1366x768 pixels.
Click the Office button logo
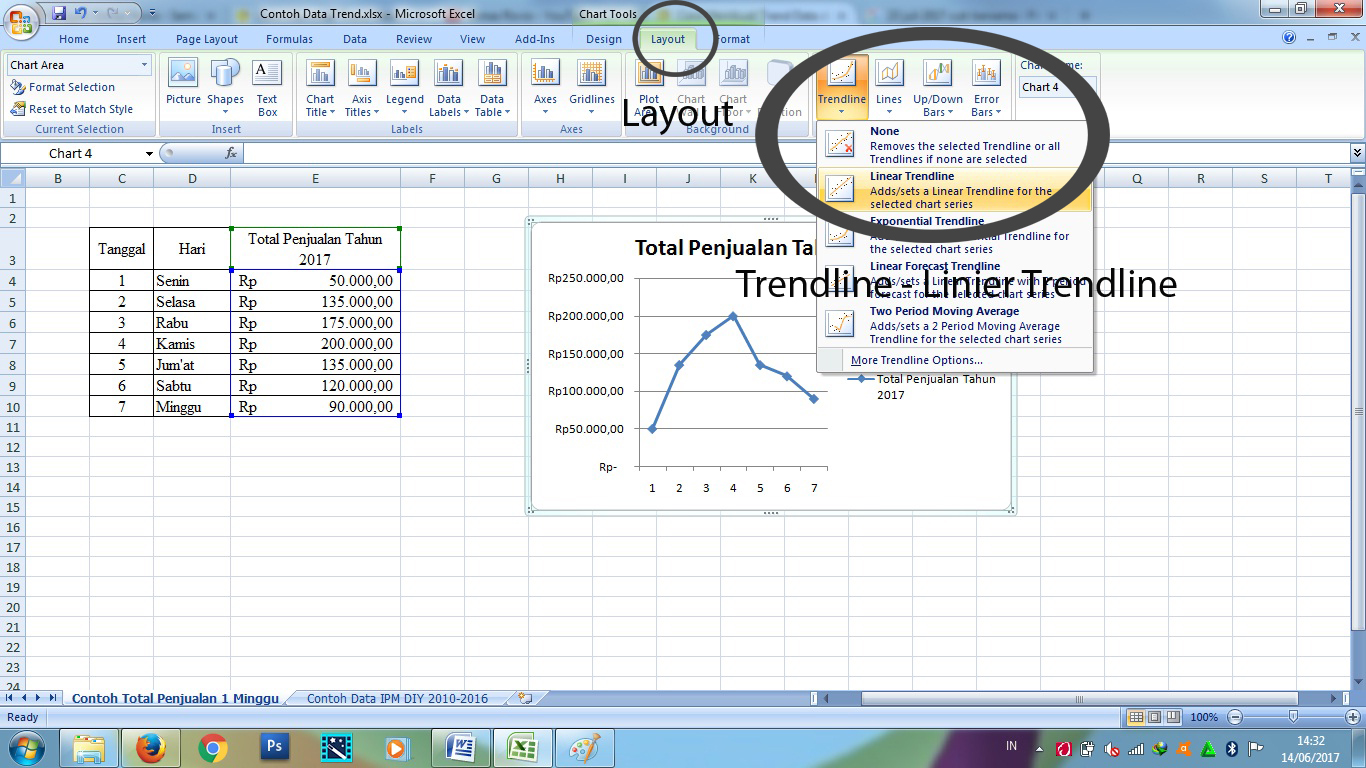[20, 20]
